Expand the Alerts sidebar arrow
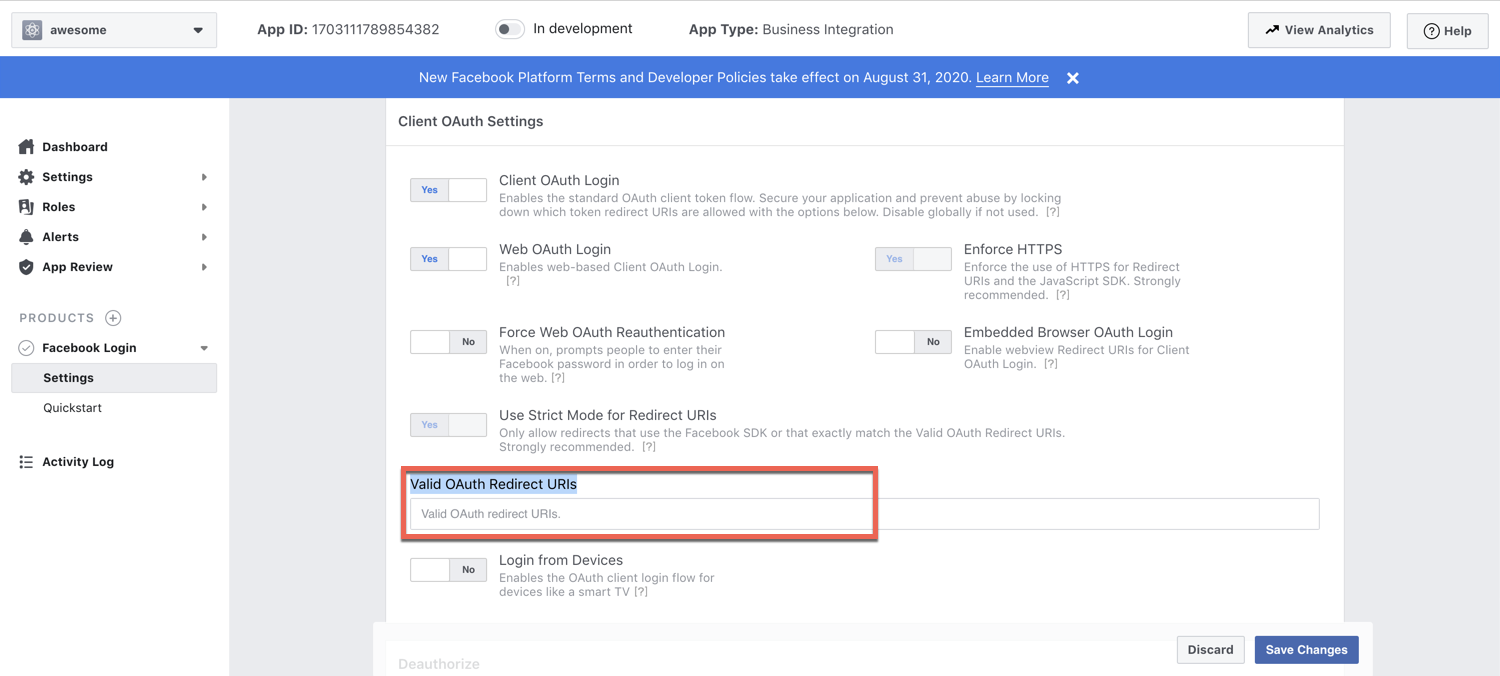Screen dimensions: 1500x676 click(x=204, y=237)
